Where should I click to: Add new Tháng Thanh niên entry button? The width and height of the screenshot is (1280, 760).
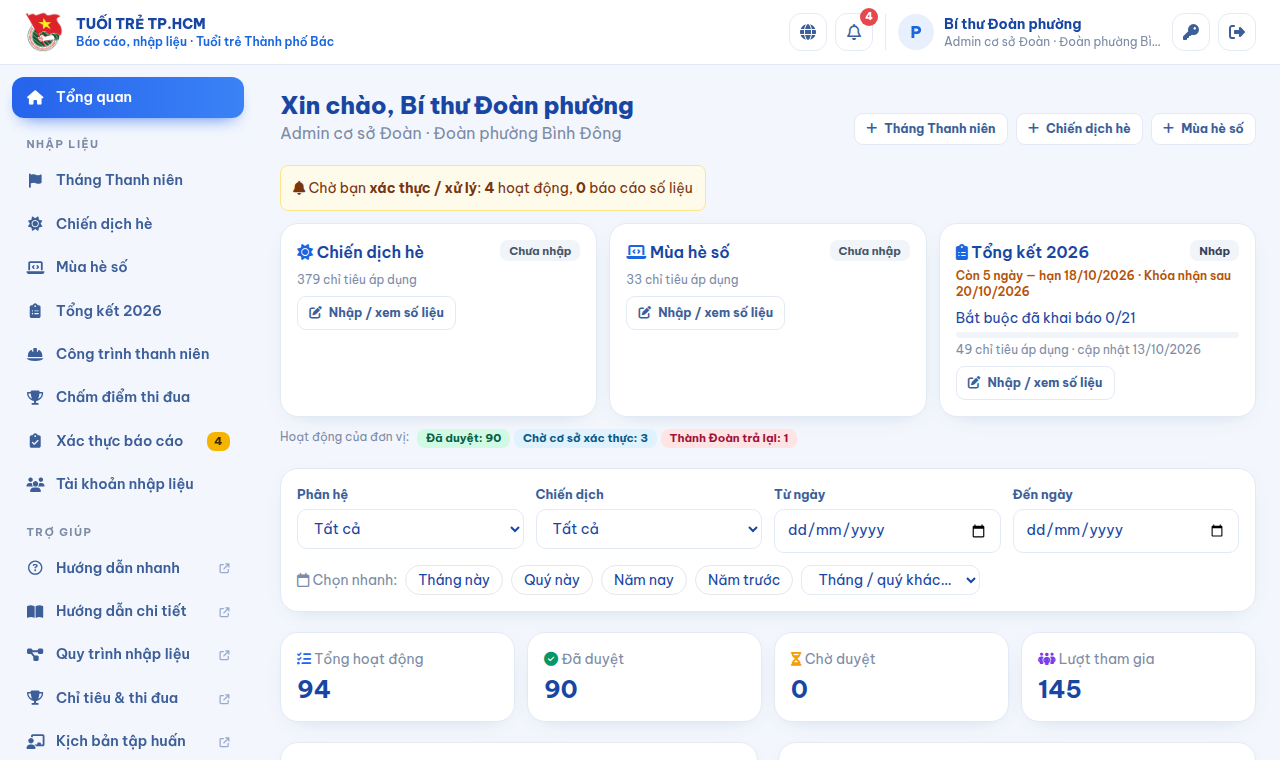931,129
